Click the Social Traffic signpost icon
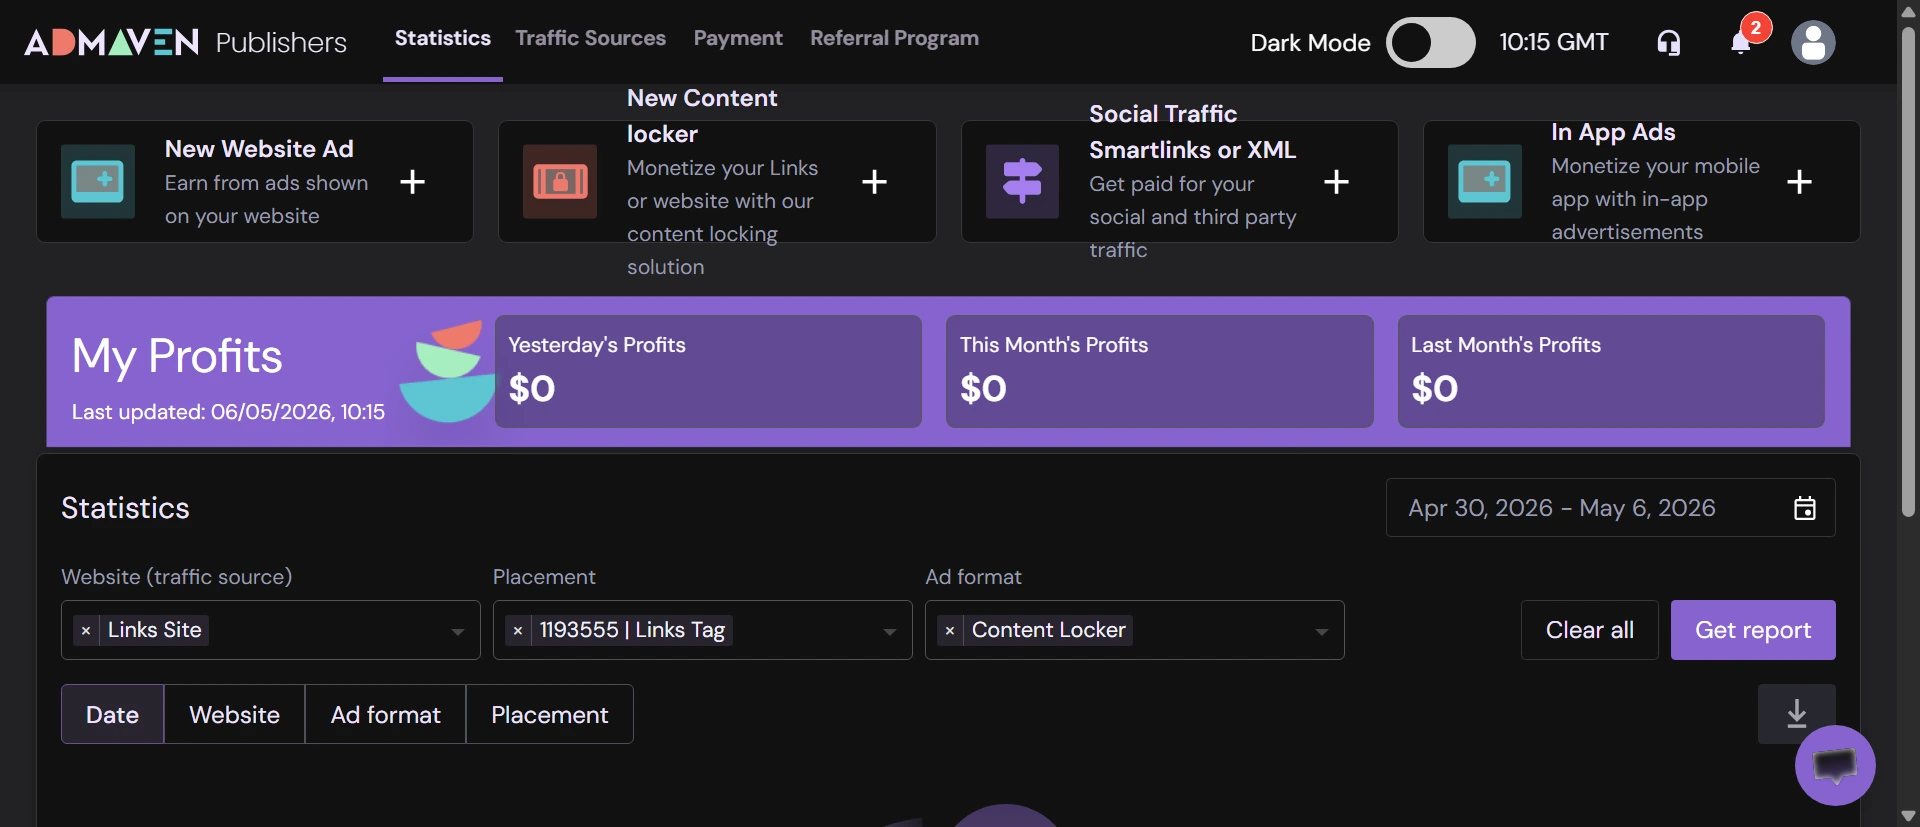1920x827 pixels. click(1022, 181)
